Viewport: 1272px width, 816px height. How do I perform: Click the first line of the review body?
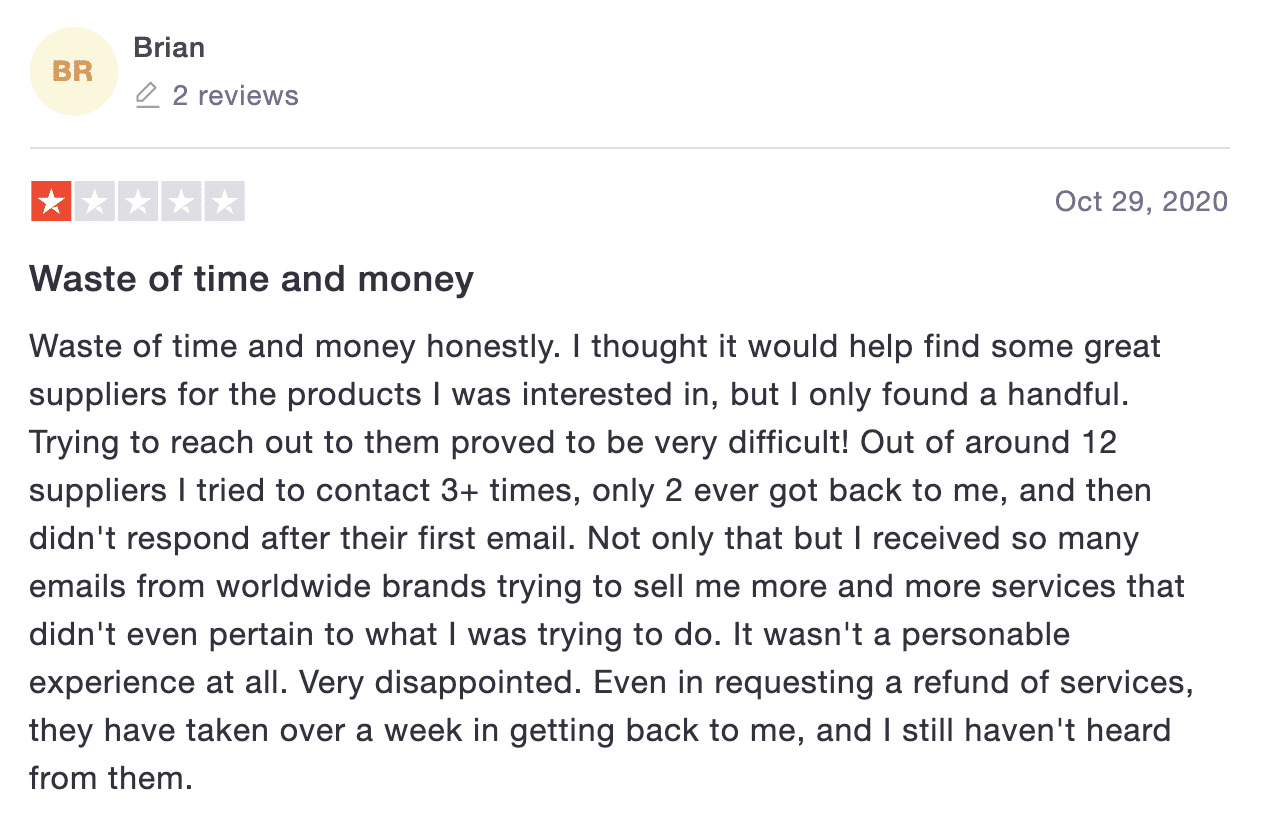(x=595, y=347)
